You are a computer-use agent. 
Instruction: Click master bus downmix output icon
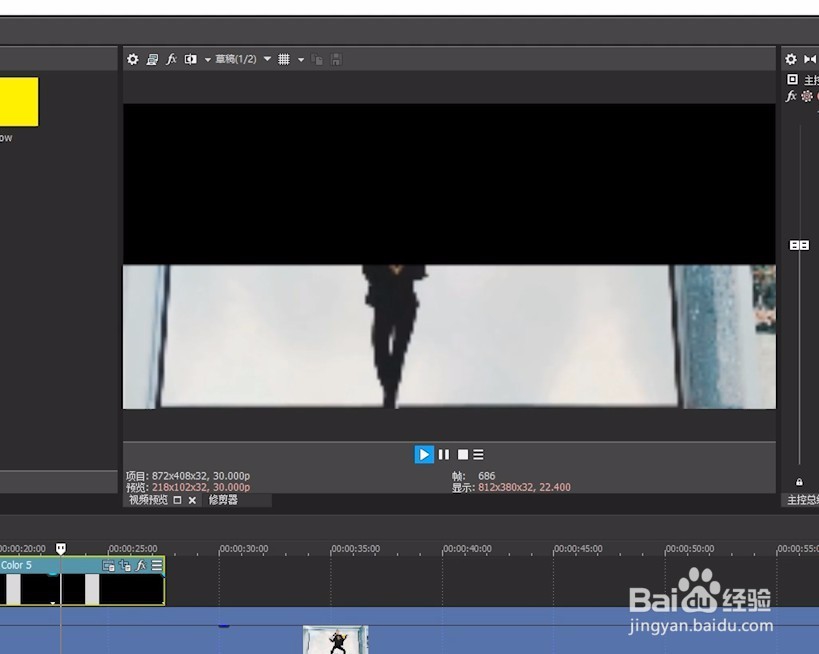coord(810,59)
